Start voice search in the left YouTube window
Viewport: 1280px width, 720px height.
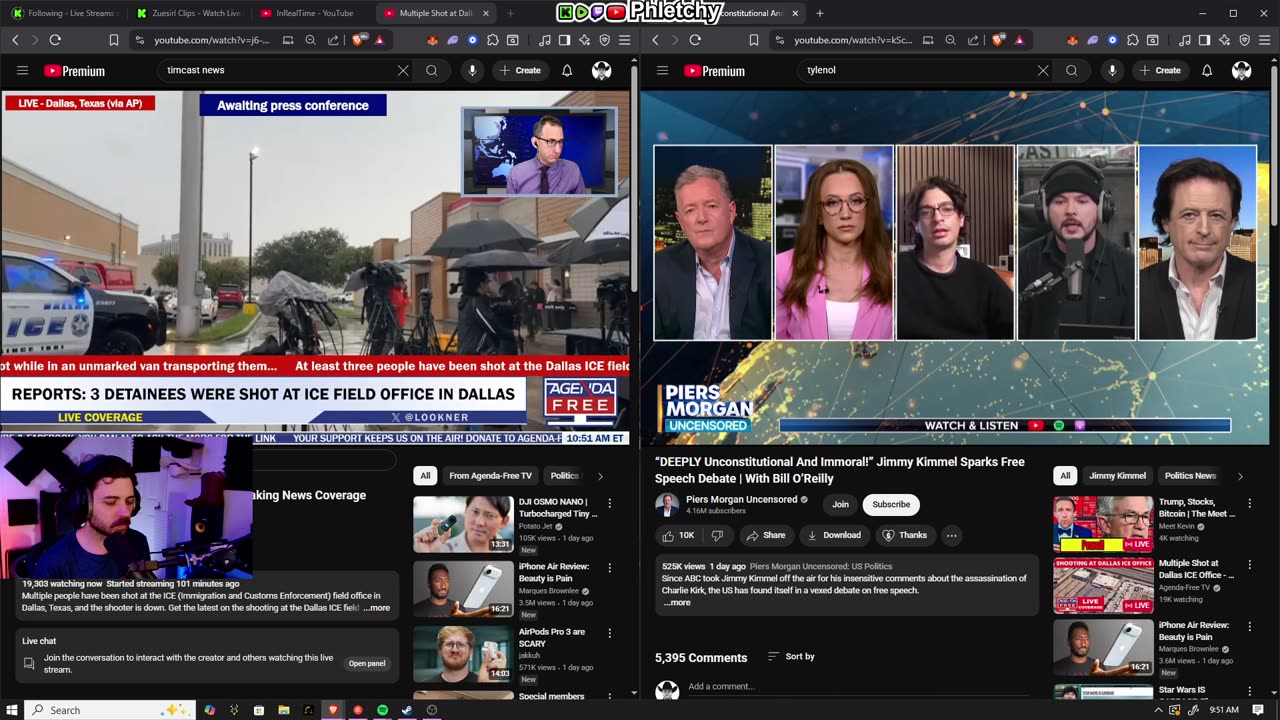coord(472,71)
